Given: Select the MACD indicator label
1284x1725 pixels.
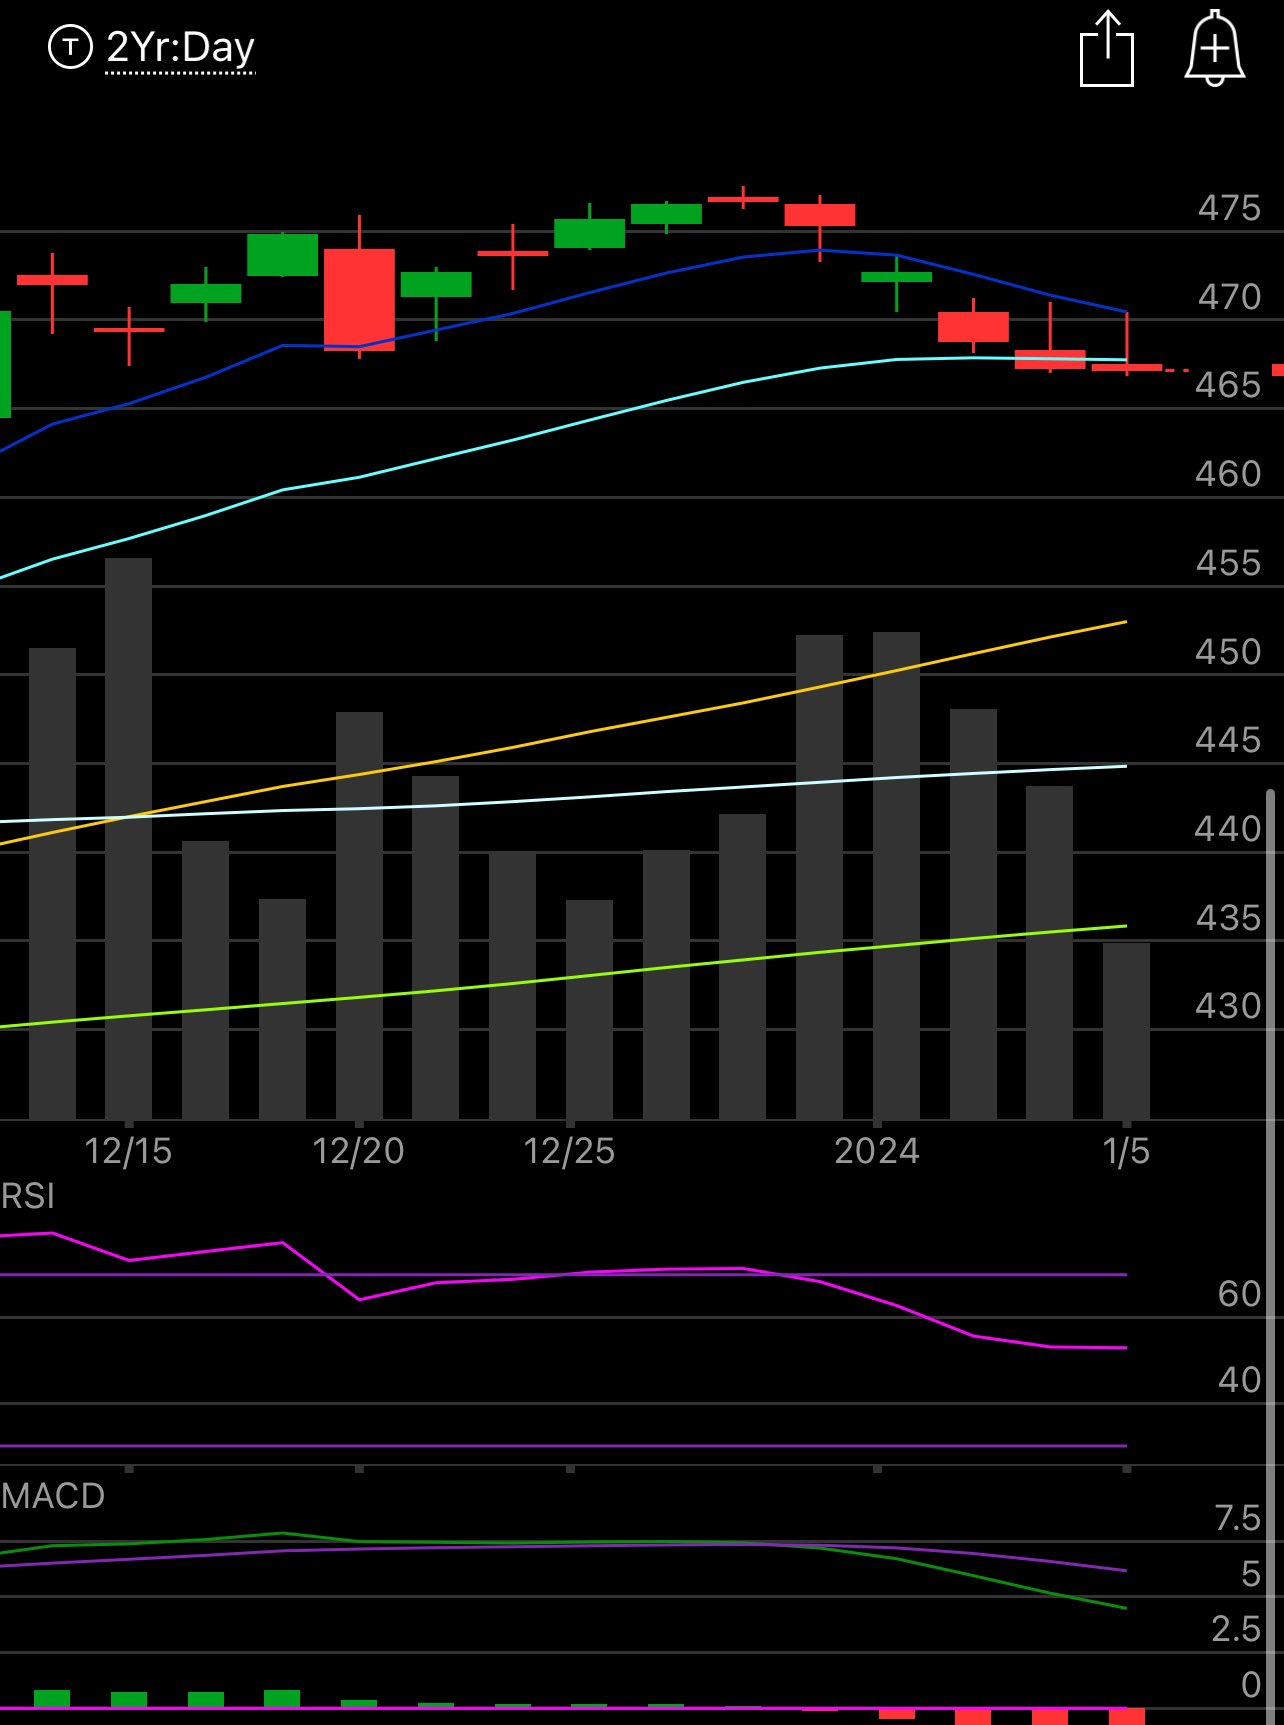Looking at the screenshot, I should [53, 1496].
